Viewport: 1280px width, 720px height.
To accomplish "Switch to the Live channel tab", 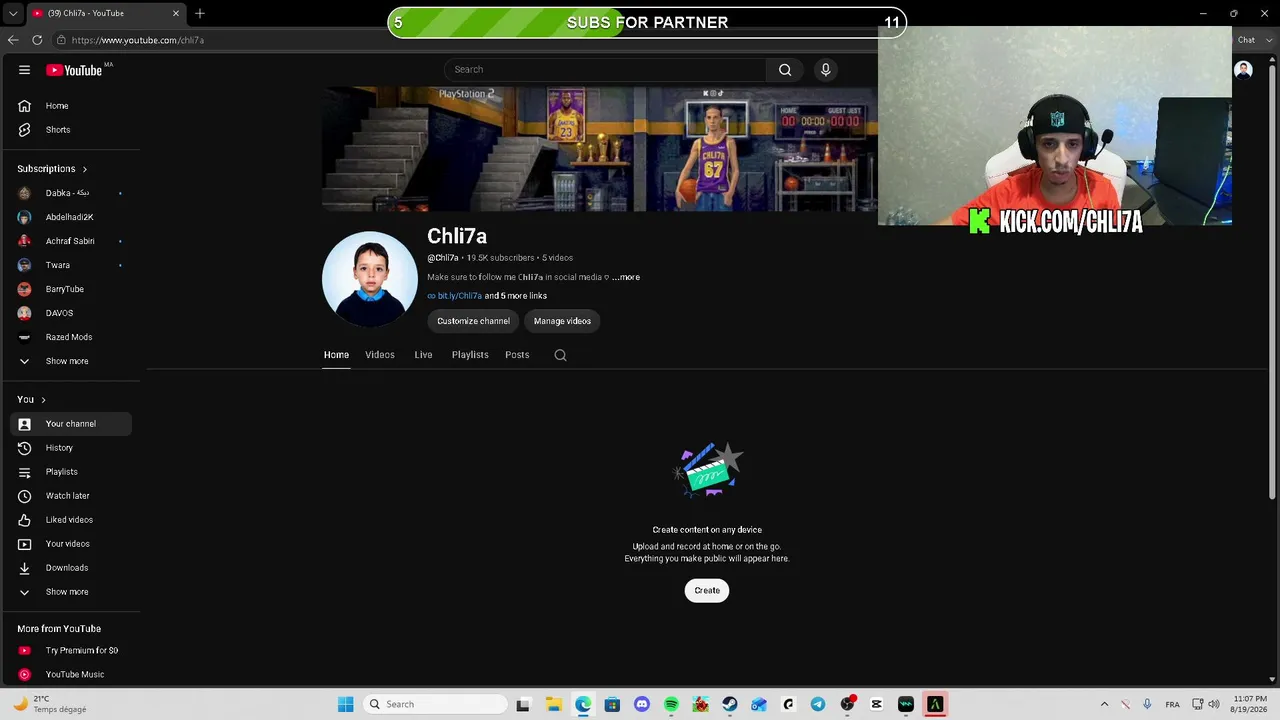I will point(423,355).
